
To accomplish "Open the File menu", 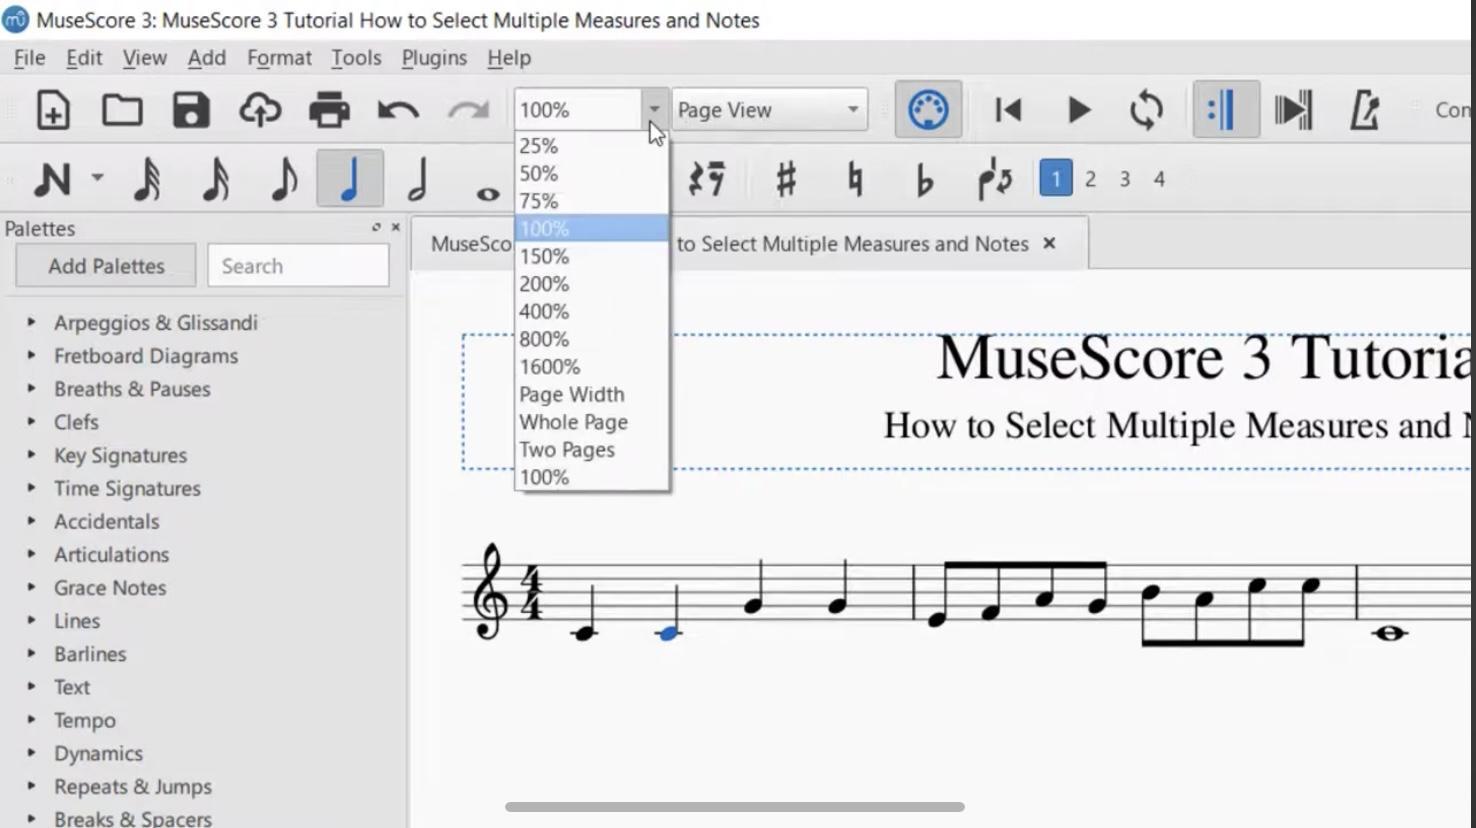I will [29, 58].
